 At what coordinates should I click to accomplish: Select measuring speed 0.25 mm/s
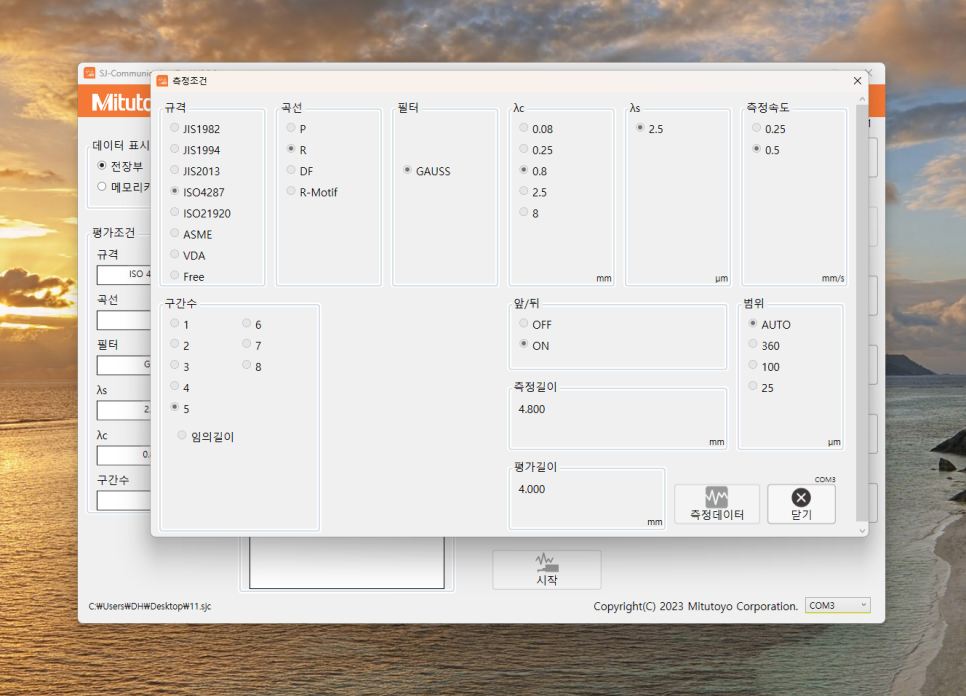757,129
